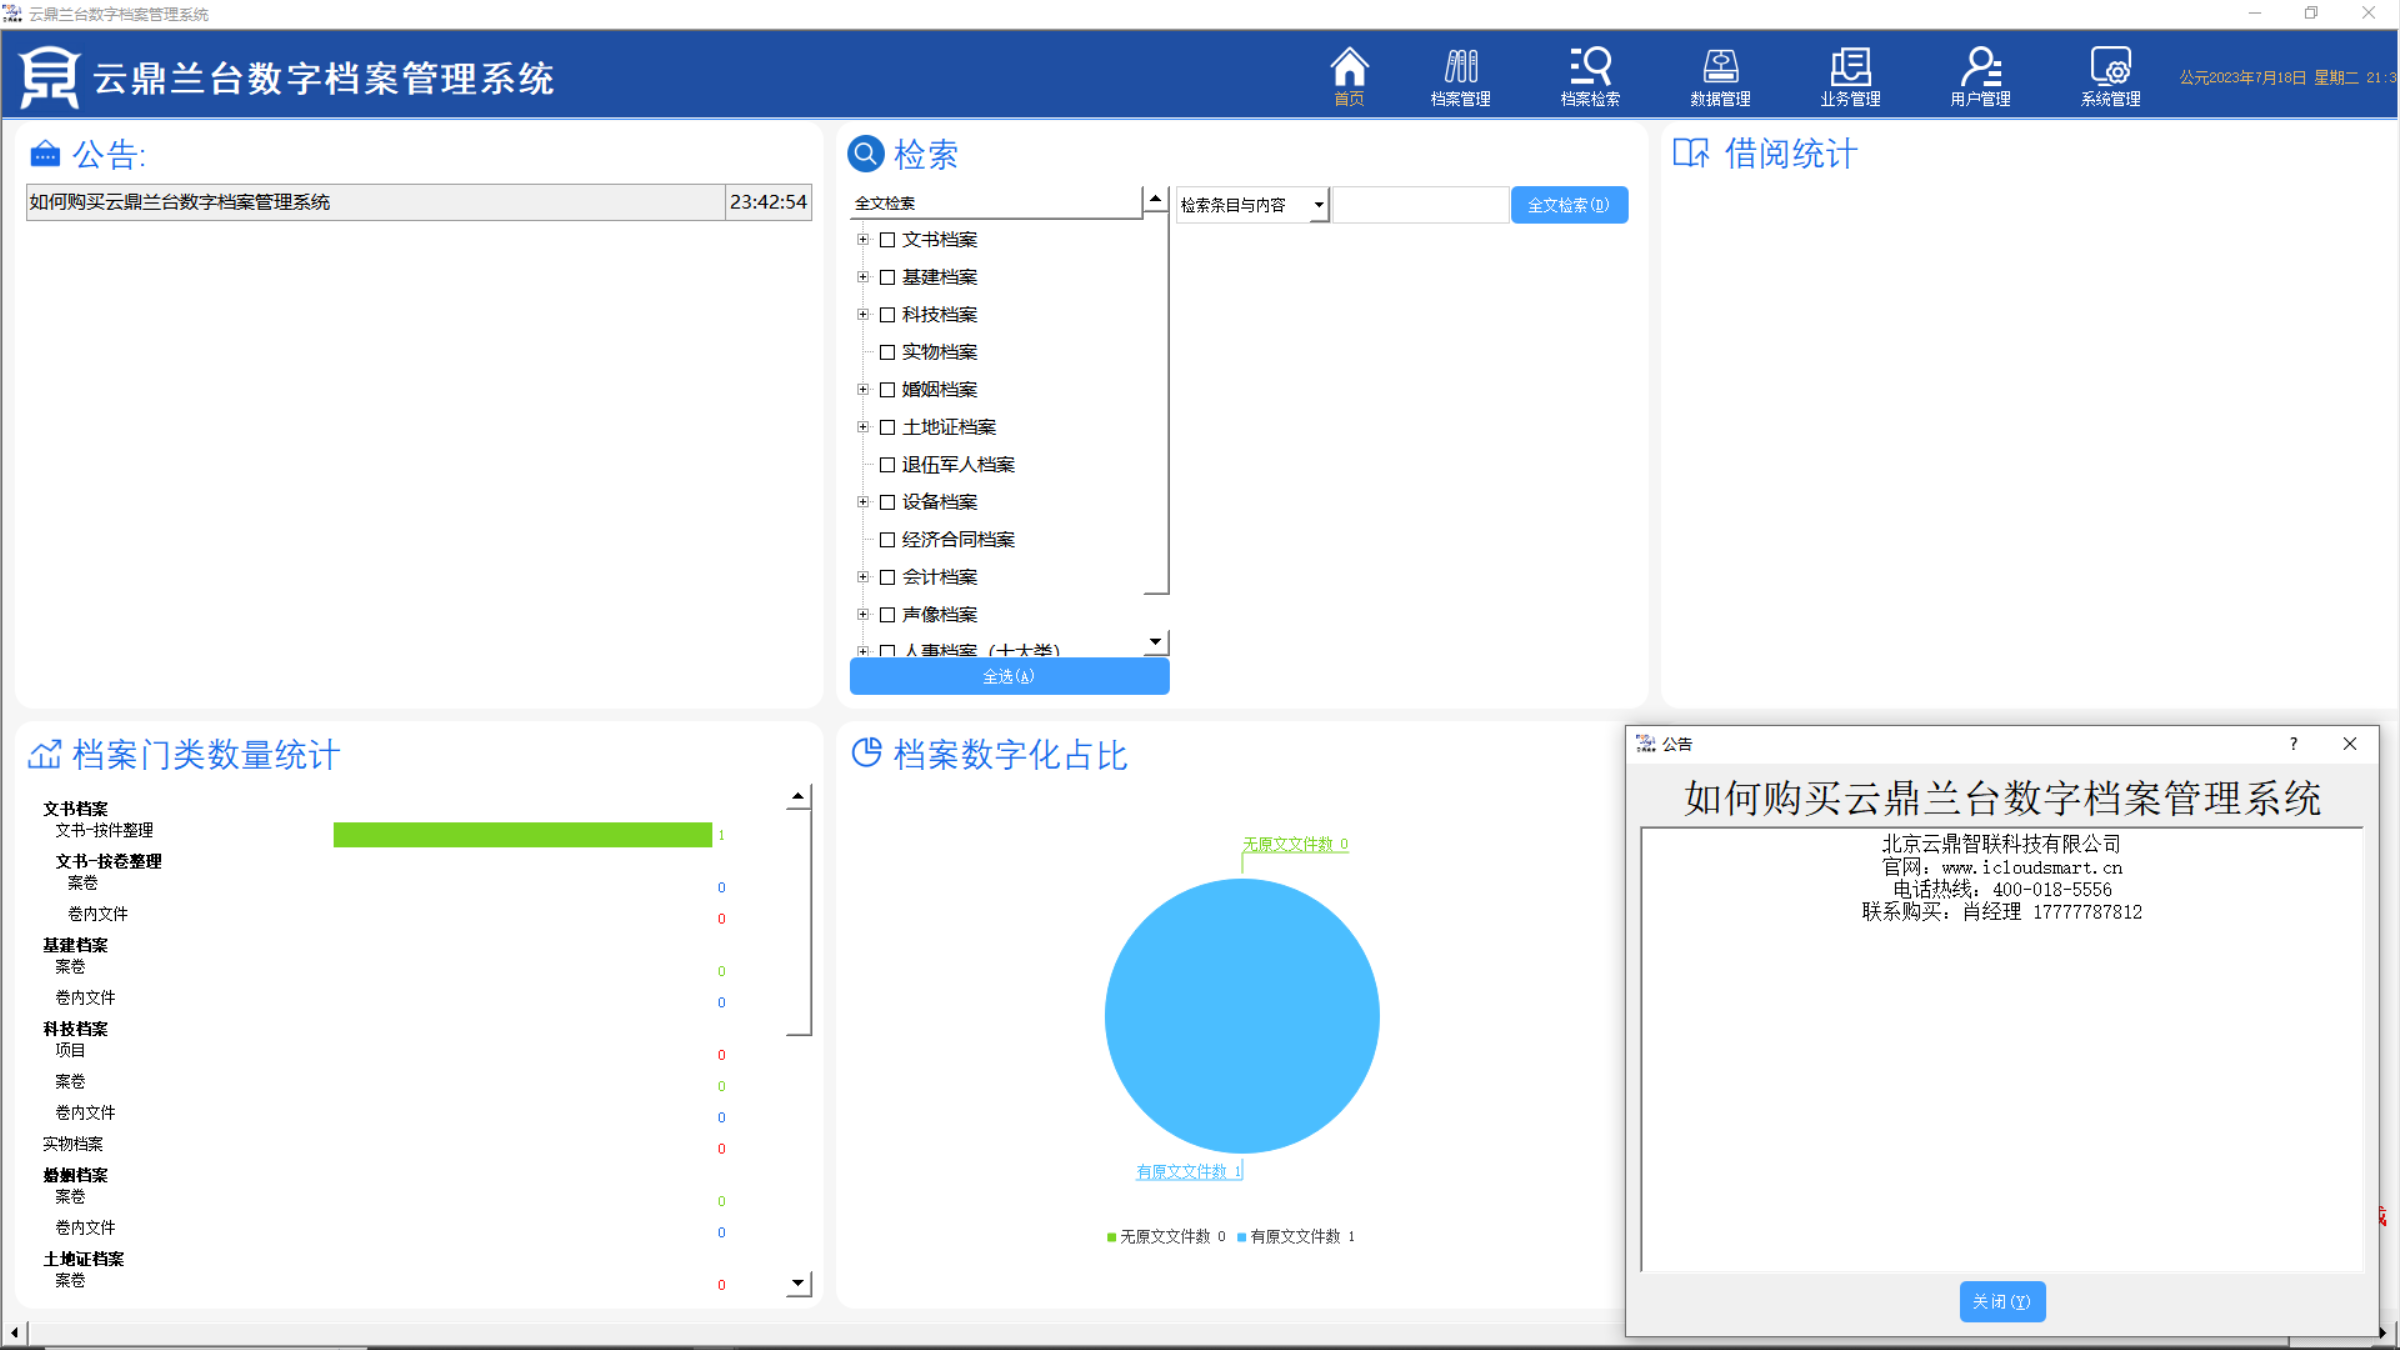Click the green 文书-按件整理 bar

522,835
